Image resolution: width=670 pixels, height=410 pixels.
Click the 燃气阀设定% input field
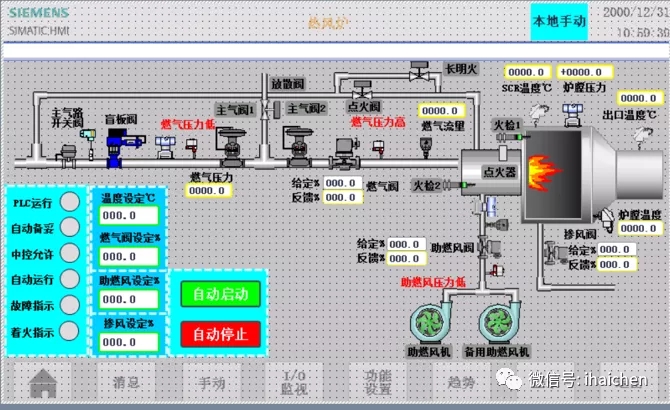coord(129,256)
